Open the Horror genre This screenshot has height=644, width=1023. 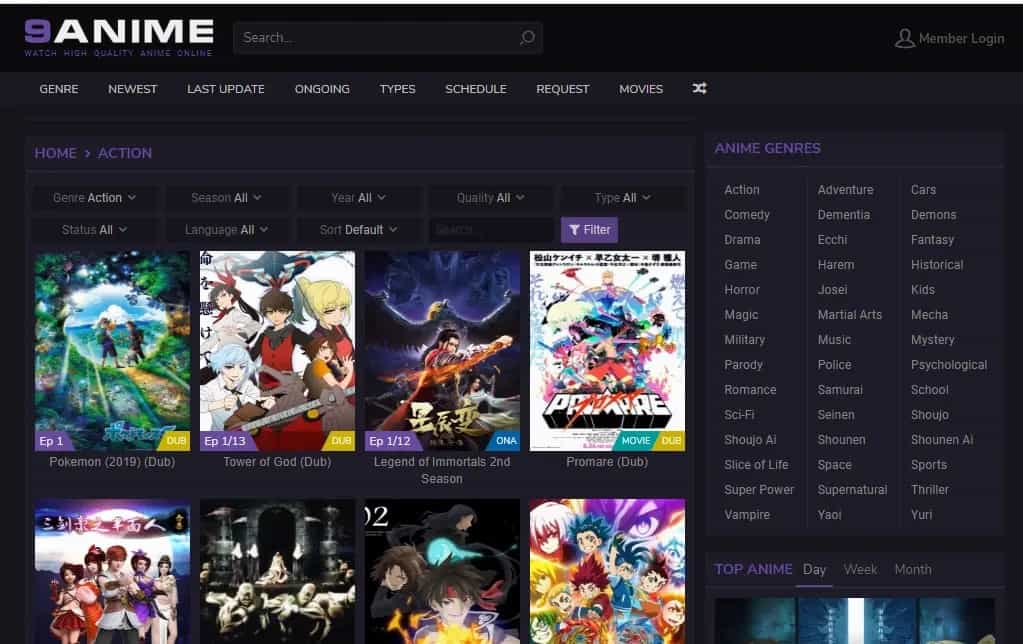pos(742,290)
